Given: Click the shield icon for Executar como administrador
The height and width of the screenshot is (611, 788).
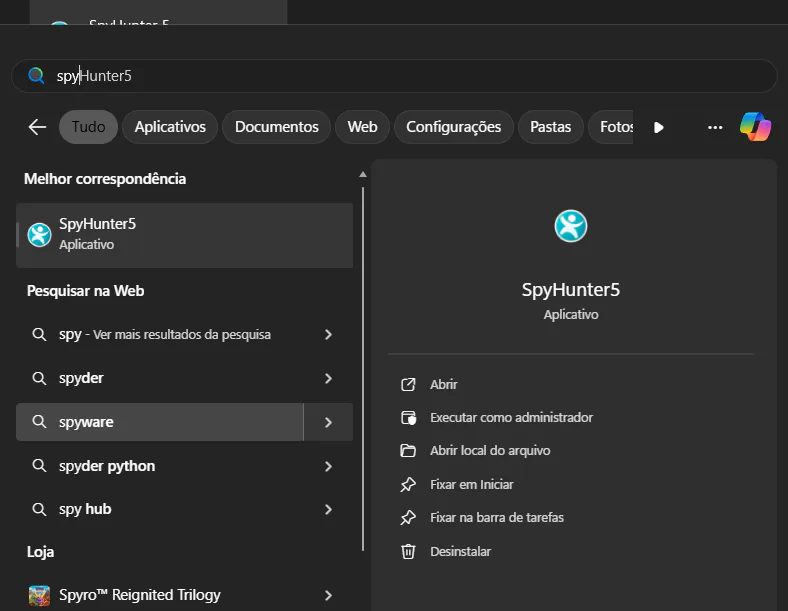Looking at the screenshot, I should click(408, 417).
